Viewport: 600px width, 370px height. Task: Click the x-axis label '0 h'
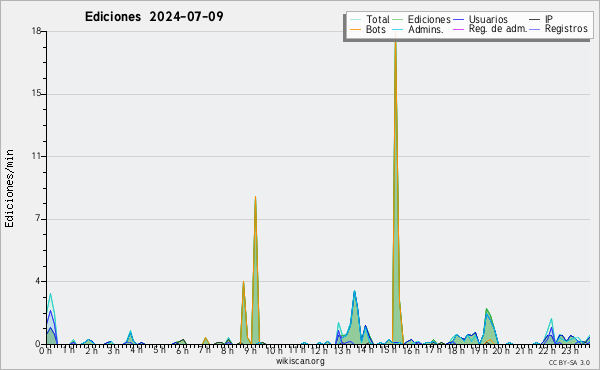[x=46, y=351]
